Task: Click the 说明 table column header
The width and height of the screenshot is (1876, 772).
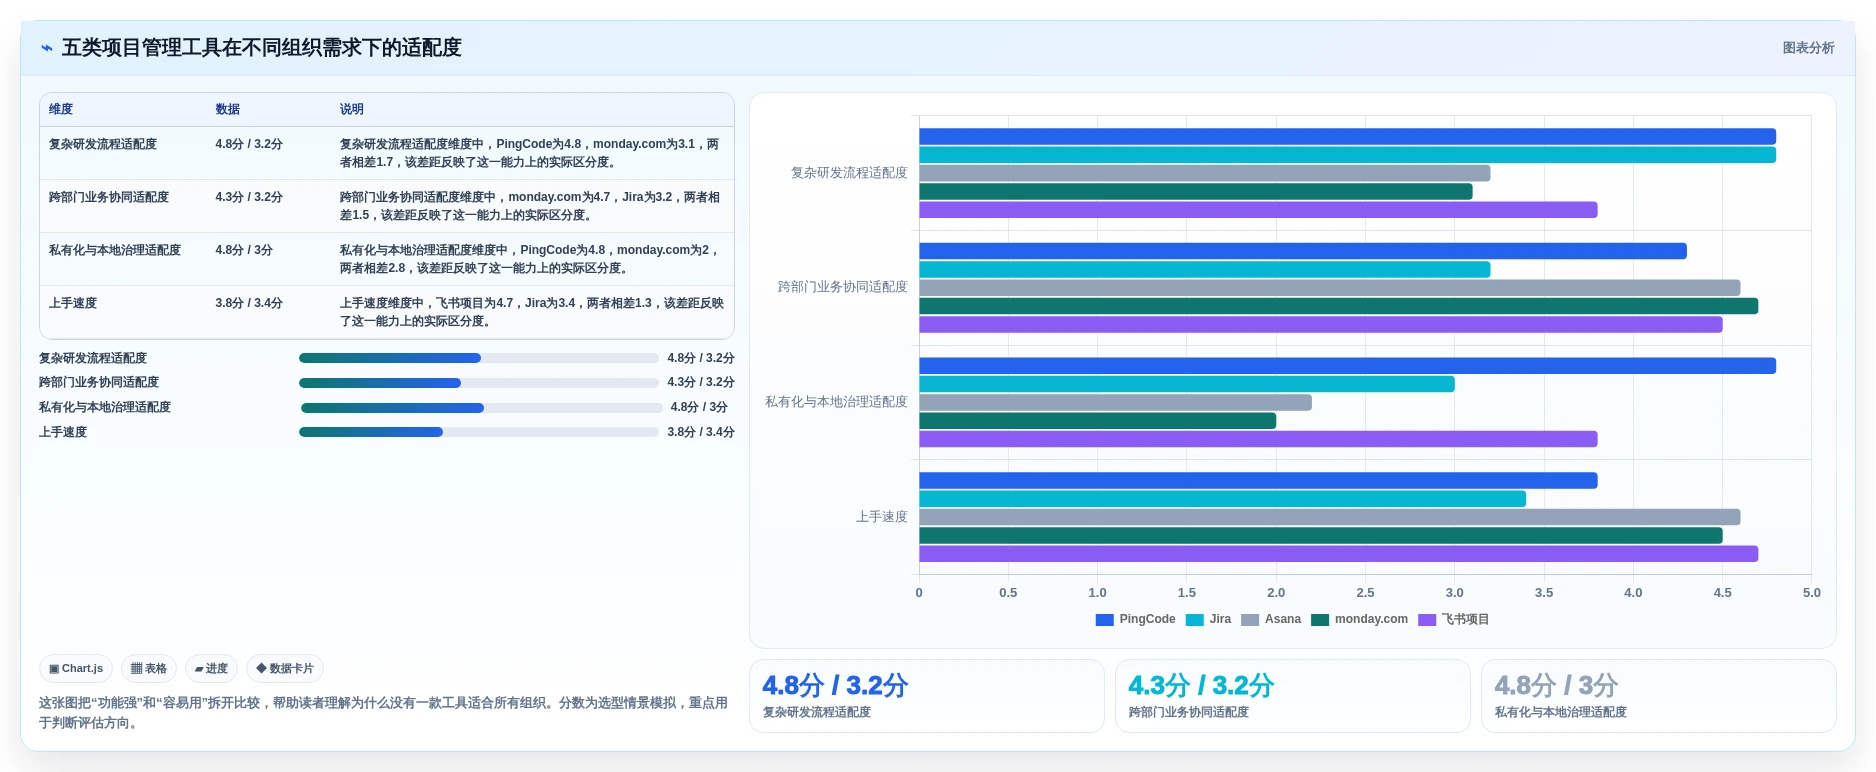Action: pyautogui.click(x=352, y=109)
